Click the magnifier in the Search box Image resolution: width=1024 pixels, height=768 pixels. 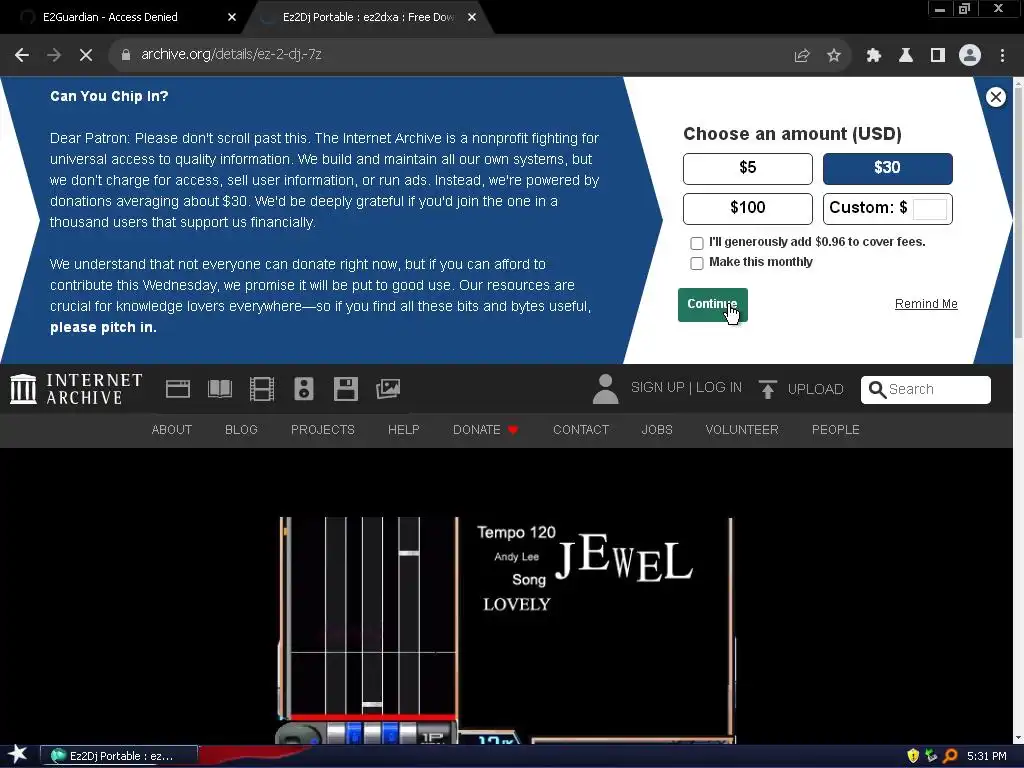tap(877, 390)
